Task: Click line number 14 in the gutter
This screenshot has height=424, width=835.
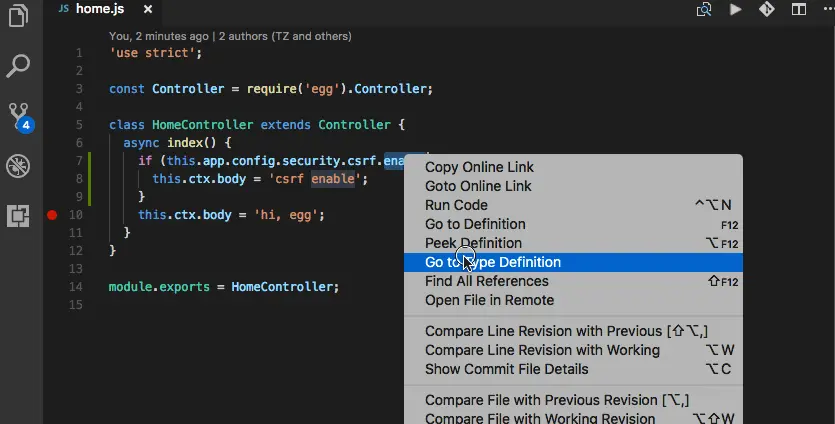Action: coord(76,287)
